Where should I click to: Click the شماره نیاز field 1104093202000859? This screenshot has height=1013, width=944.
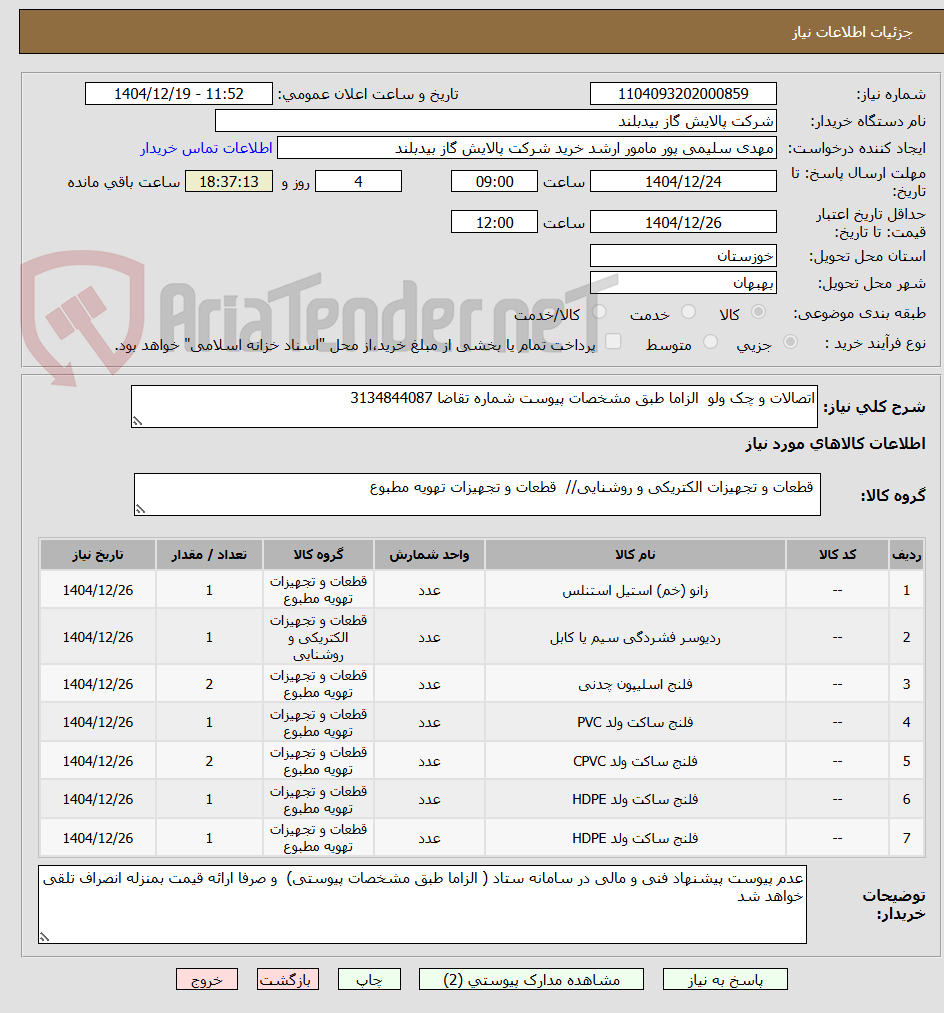(683, 94)
